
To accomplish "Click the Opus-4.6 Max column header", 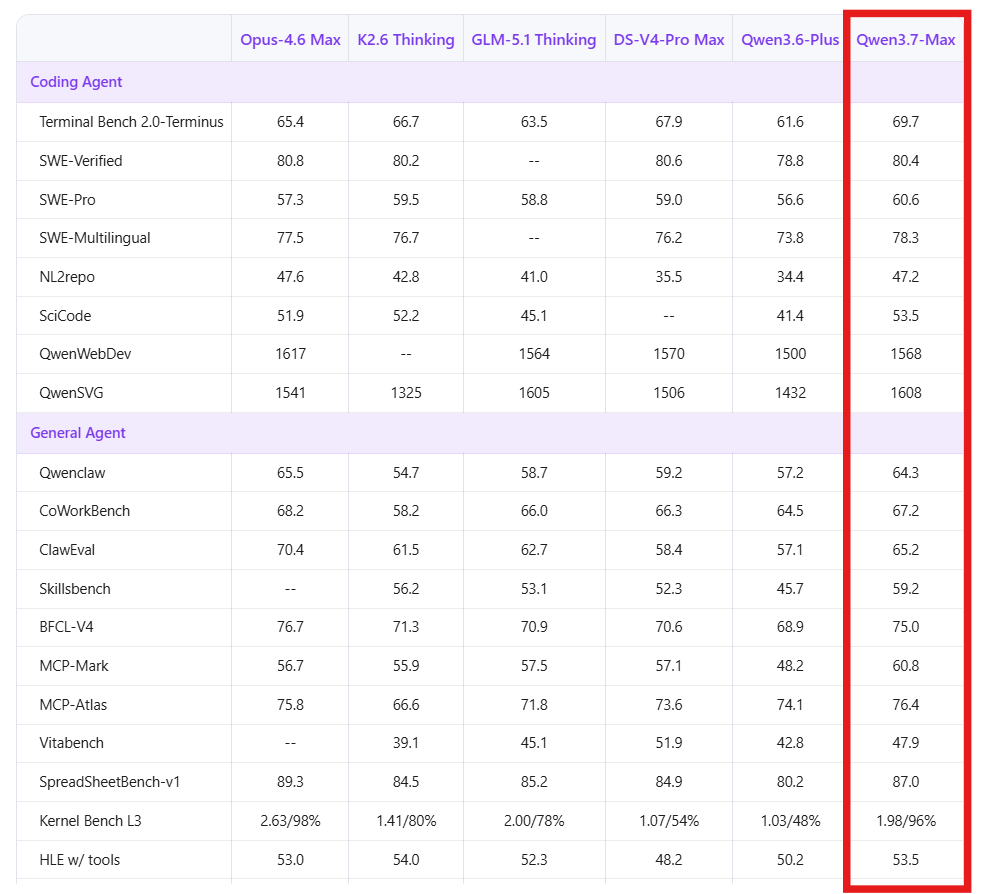I will point(290,39).
